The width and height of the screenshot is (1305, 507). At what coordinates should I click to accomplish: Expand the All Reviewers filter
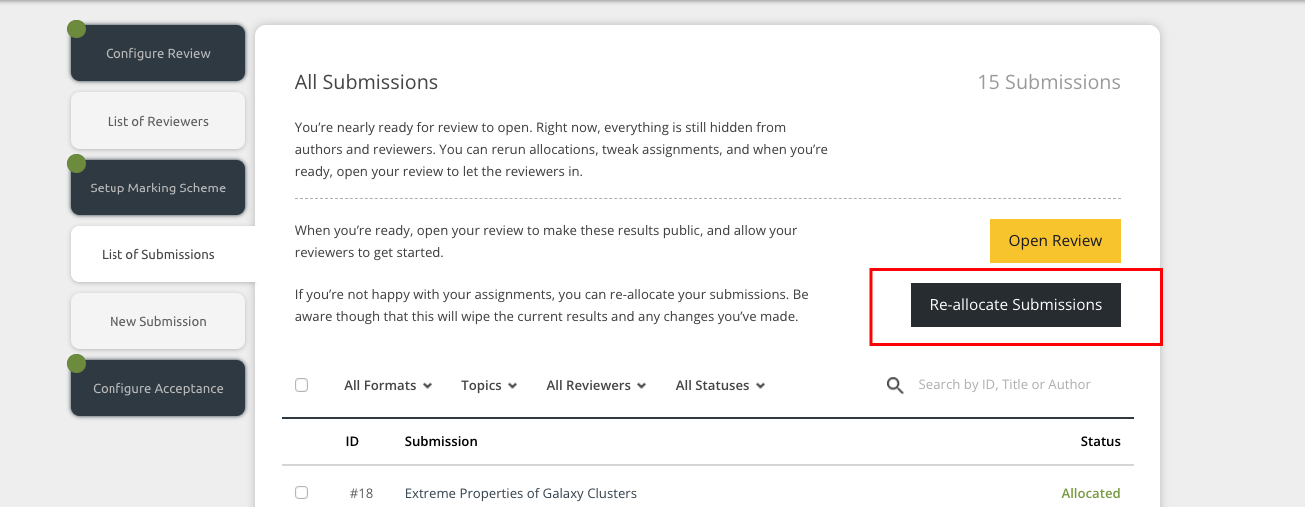point(595,385)
